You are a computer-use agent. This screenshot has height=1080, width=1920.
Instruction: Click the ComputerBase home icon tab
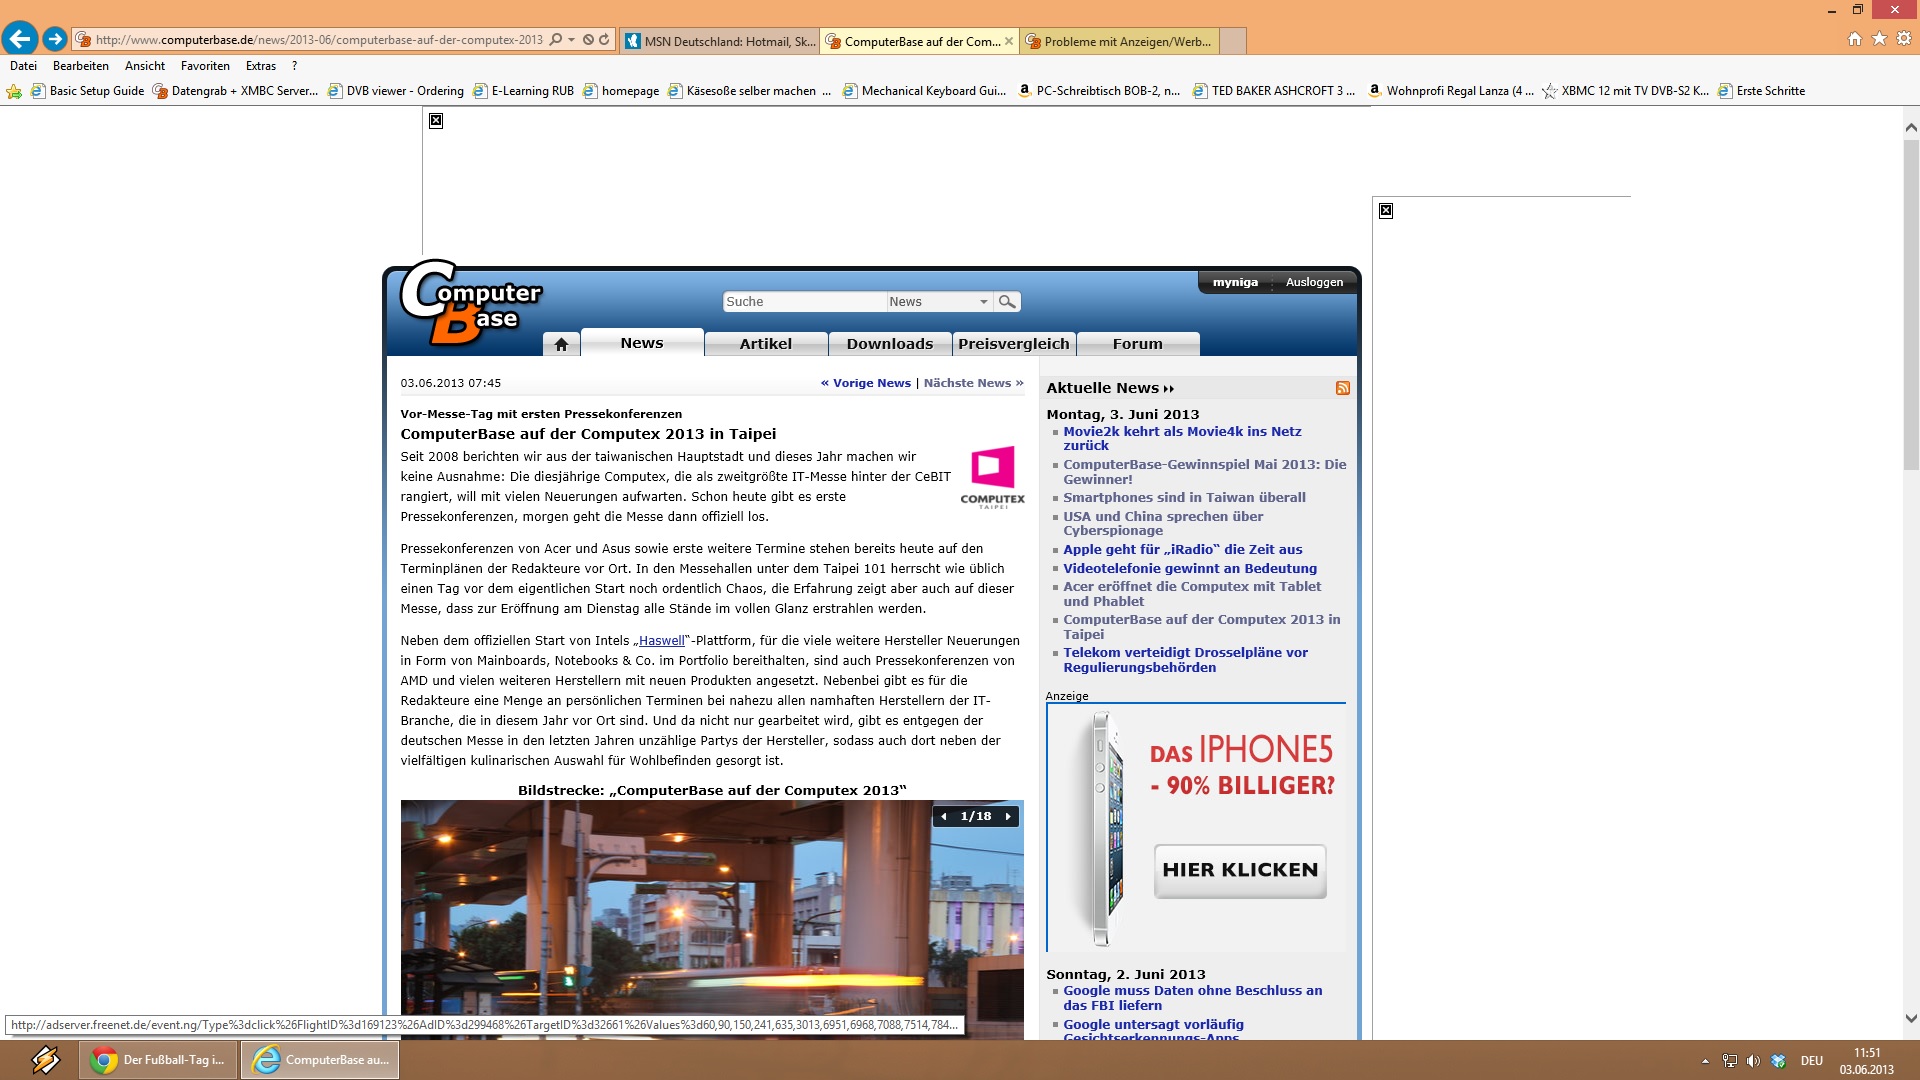click(561, 344)
